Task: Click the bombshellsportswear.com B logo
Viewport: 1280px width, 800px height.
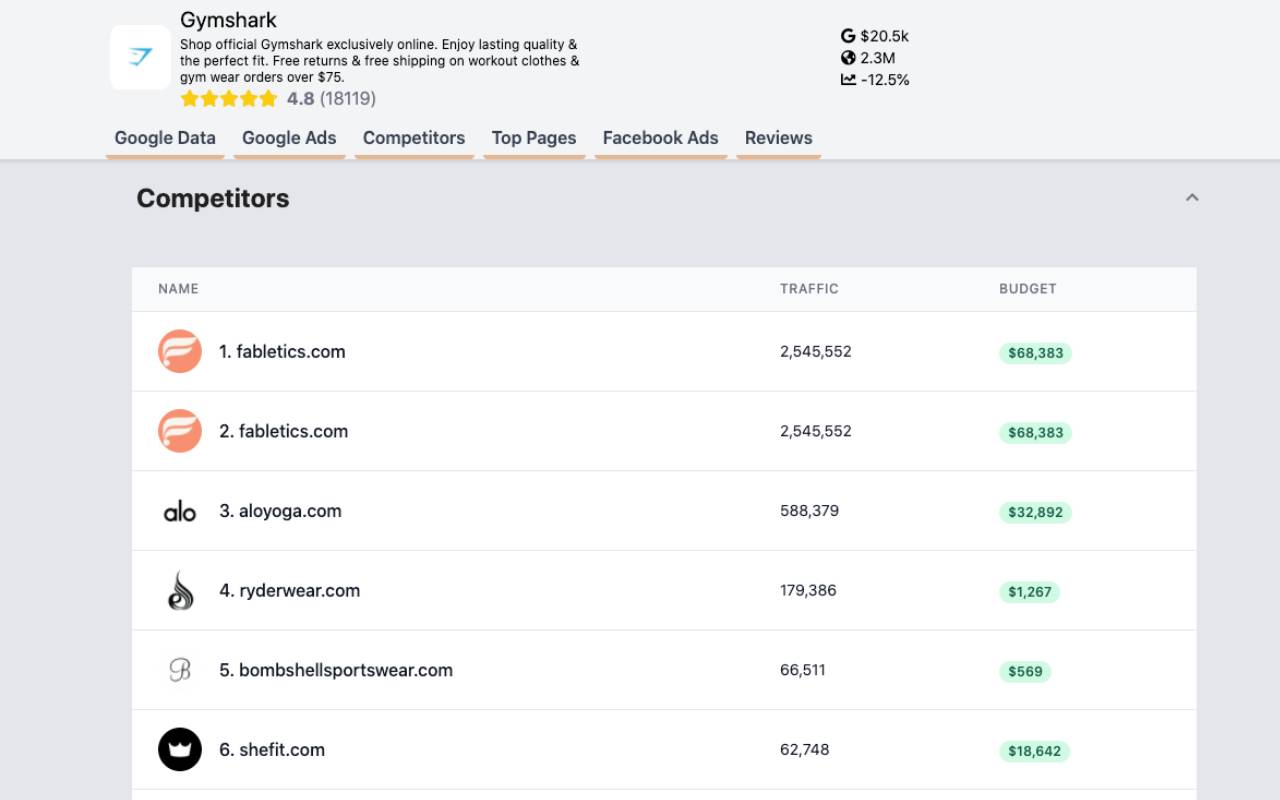Action: [180, 670]
